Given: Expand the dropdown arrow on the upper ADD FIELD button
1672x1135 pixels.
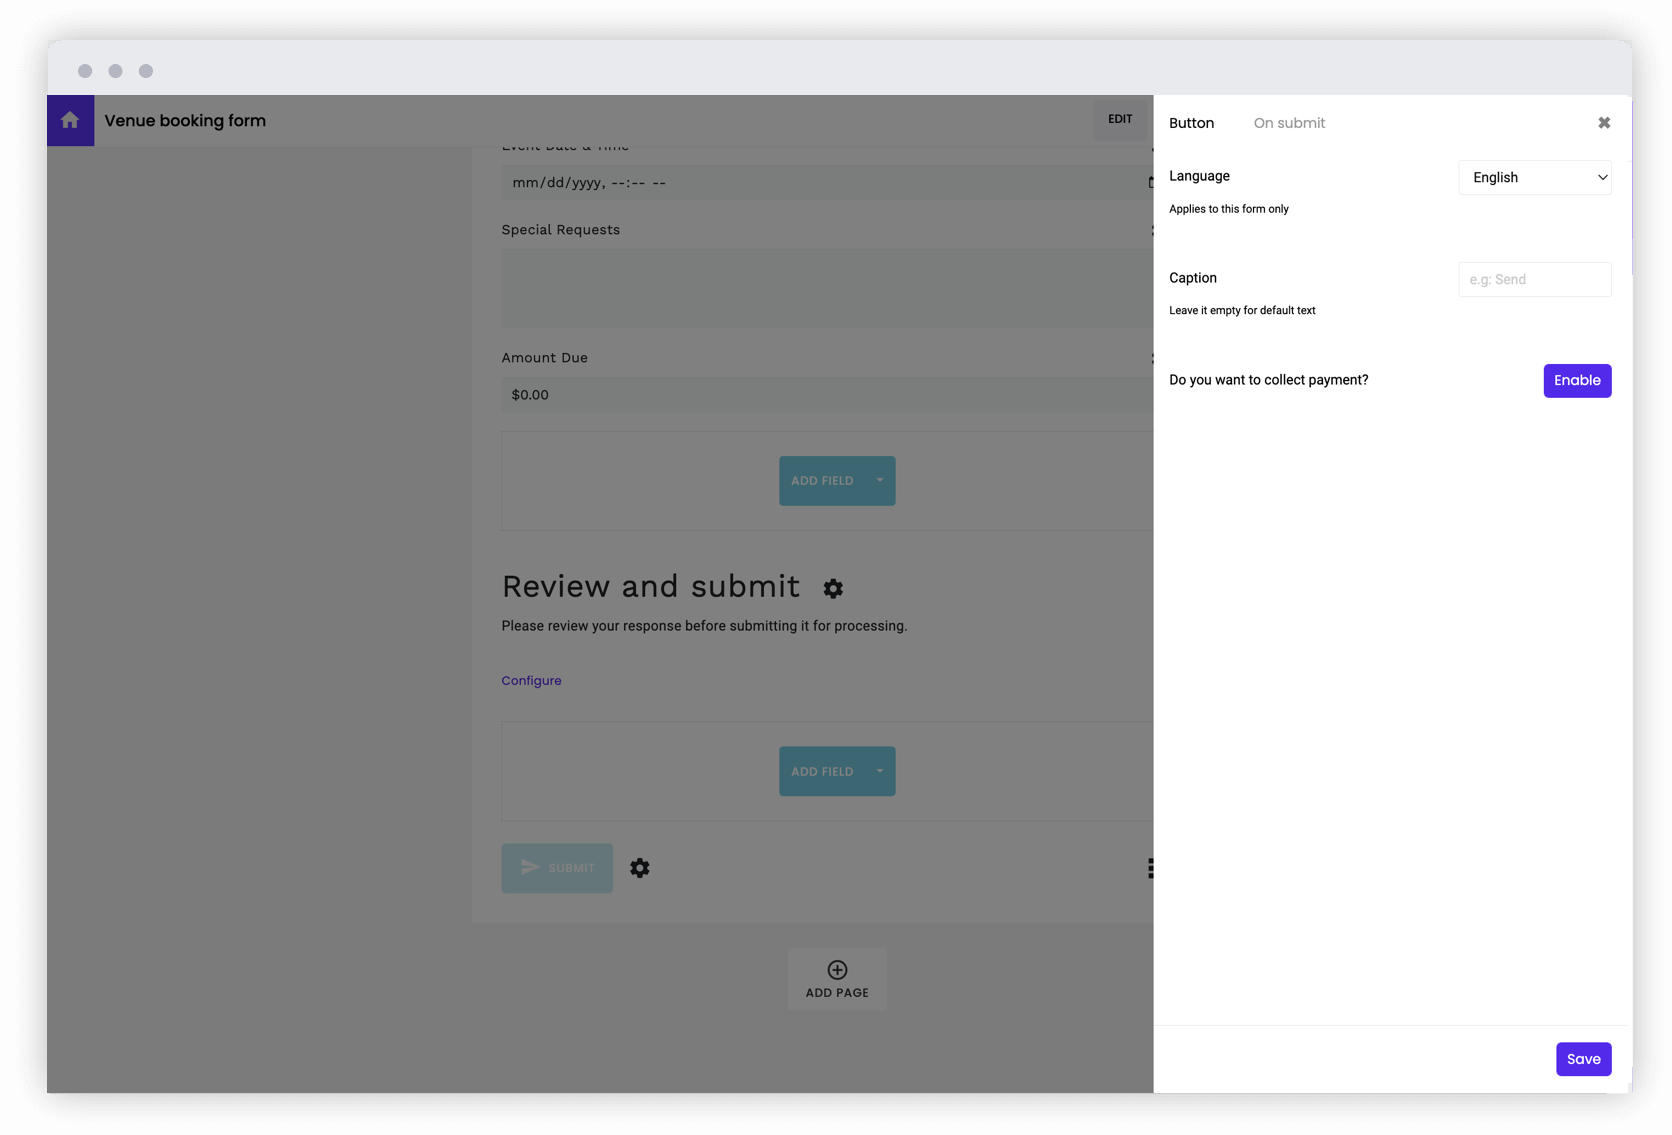Looking at the screenshot, I should (x=878, y=480).
